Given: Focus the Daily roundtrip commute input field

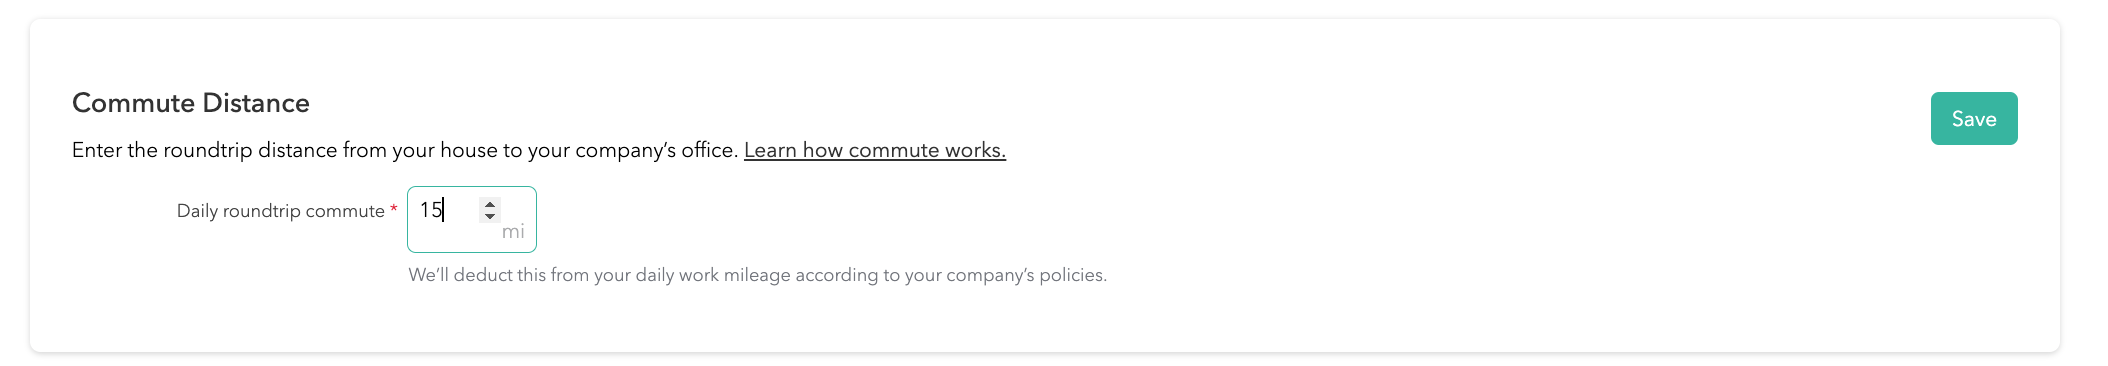Looking at the screenshot, I should pos(471,219).
